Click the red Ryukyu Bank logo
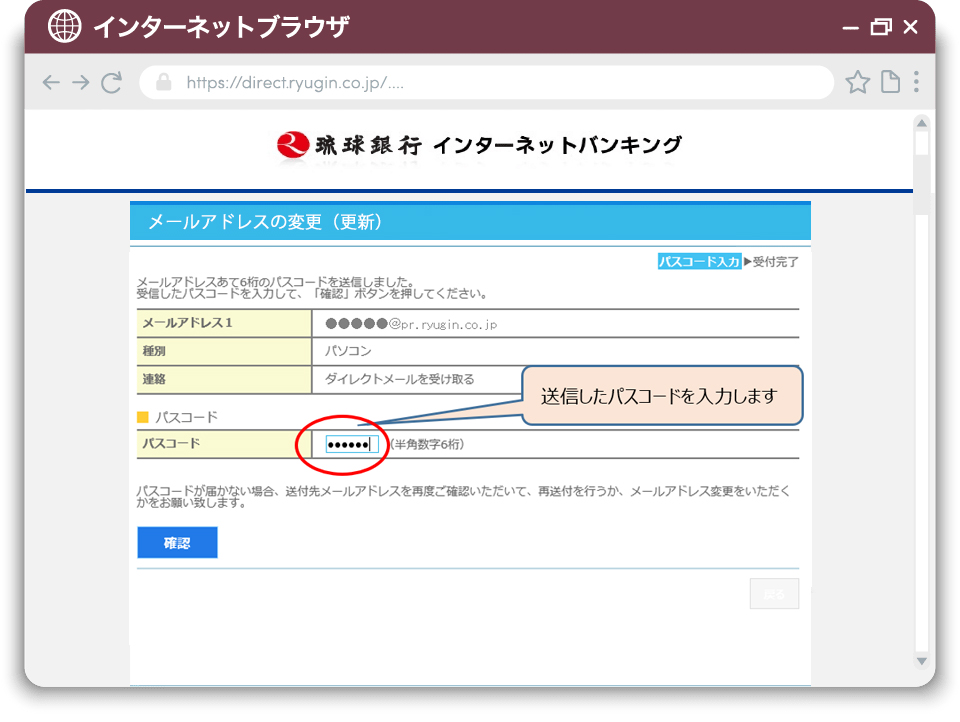The height and width of the screenshot is (722, 960). (292, 145)
